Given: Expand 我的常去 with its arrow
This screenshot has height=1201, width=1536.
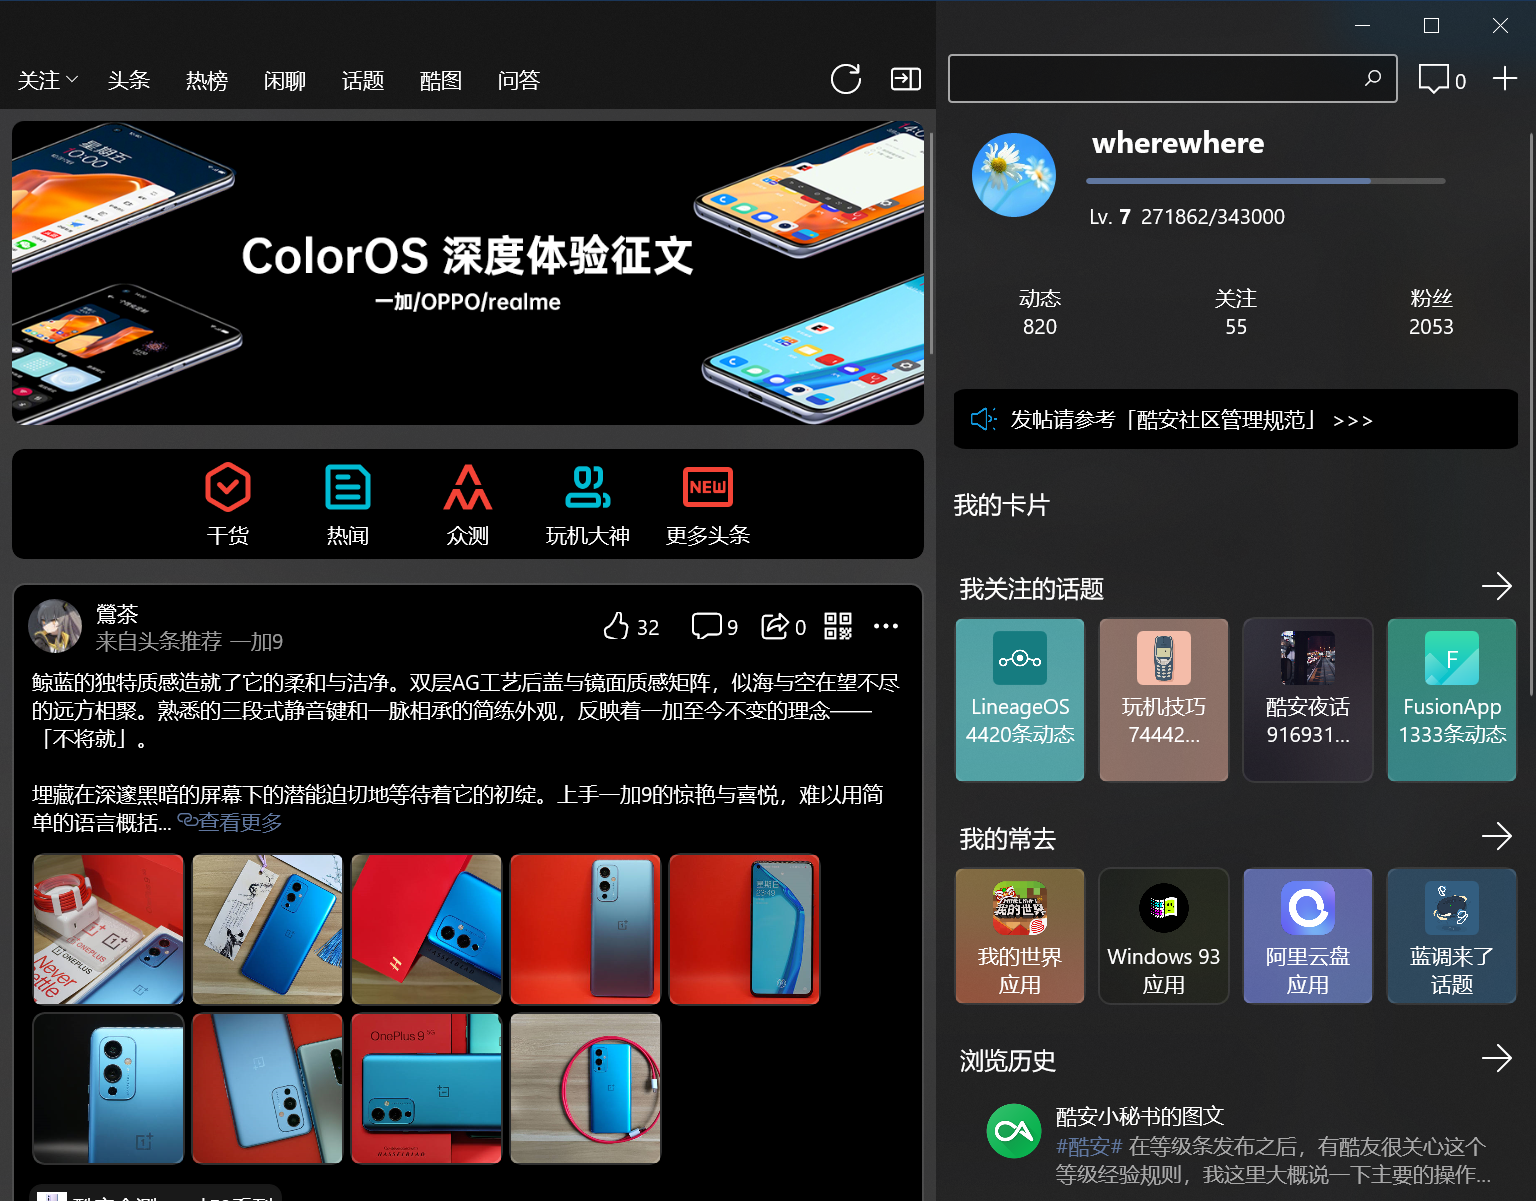Looking at the screenshot, I should tap(1497, 836).
